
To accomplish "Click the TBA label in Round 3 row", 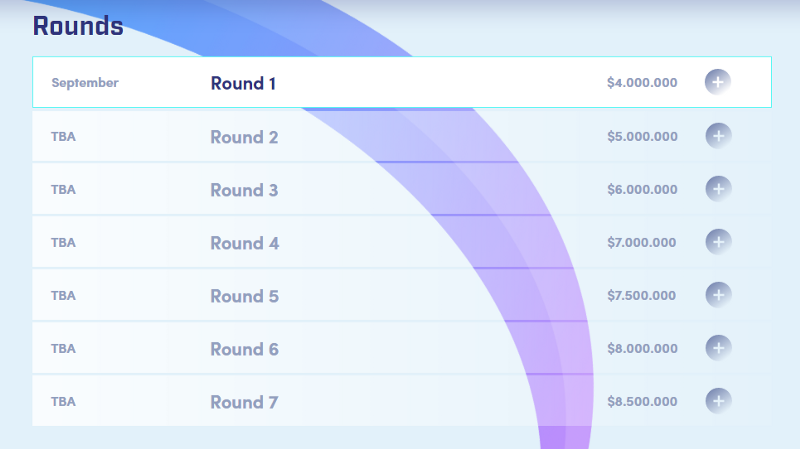I will click(63, 190).
